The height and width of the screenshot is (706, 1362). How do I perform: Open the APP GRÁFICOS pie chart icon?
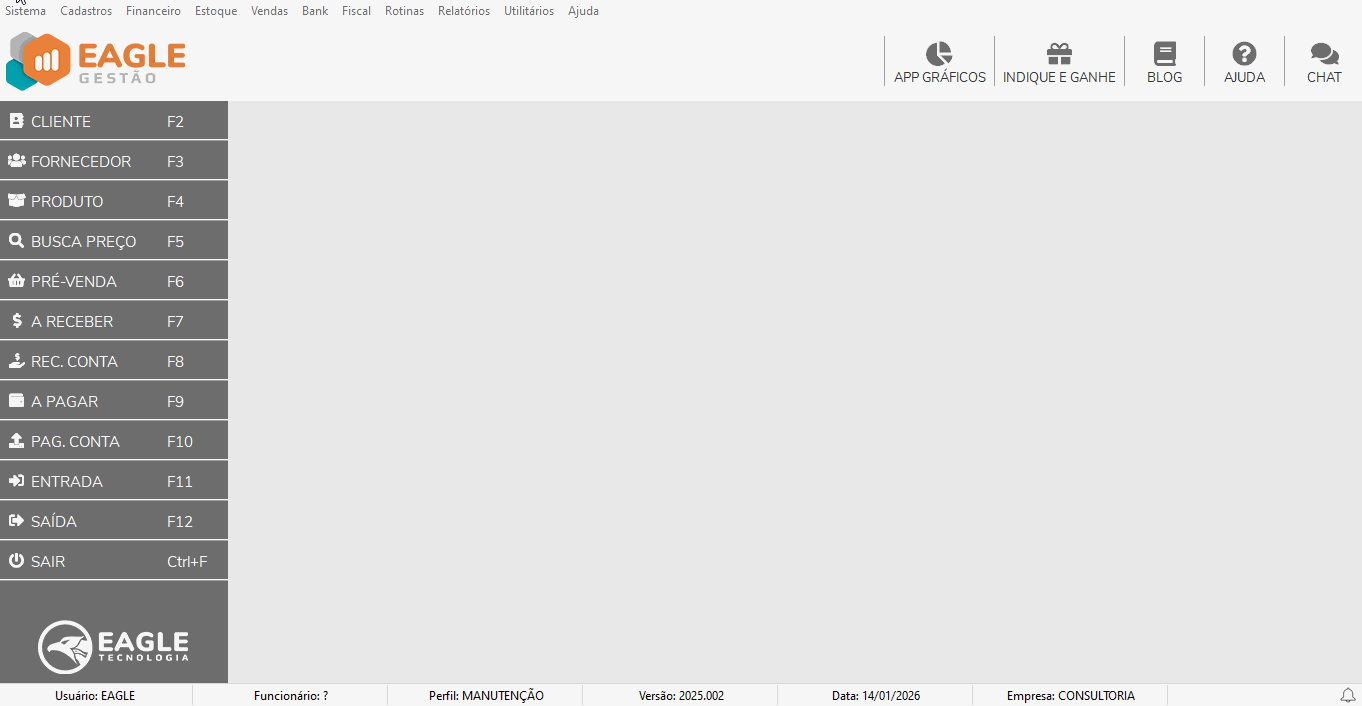point(939,54)
